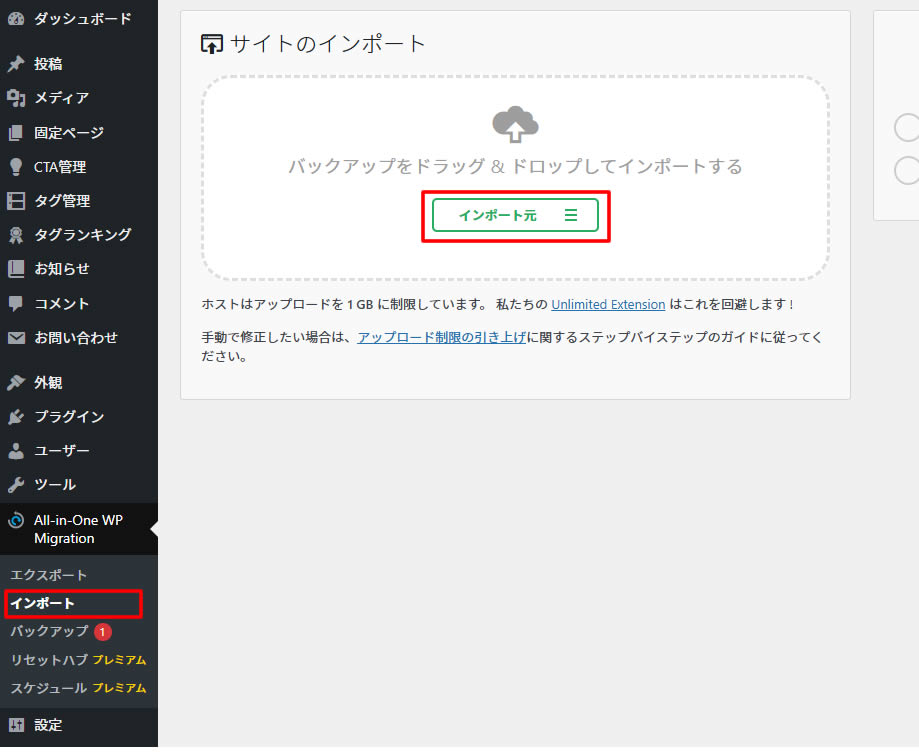Click the お問い合わせ envelope icon
The height and width of the screenshot is (752, 919).
point(16,337)
